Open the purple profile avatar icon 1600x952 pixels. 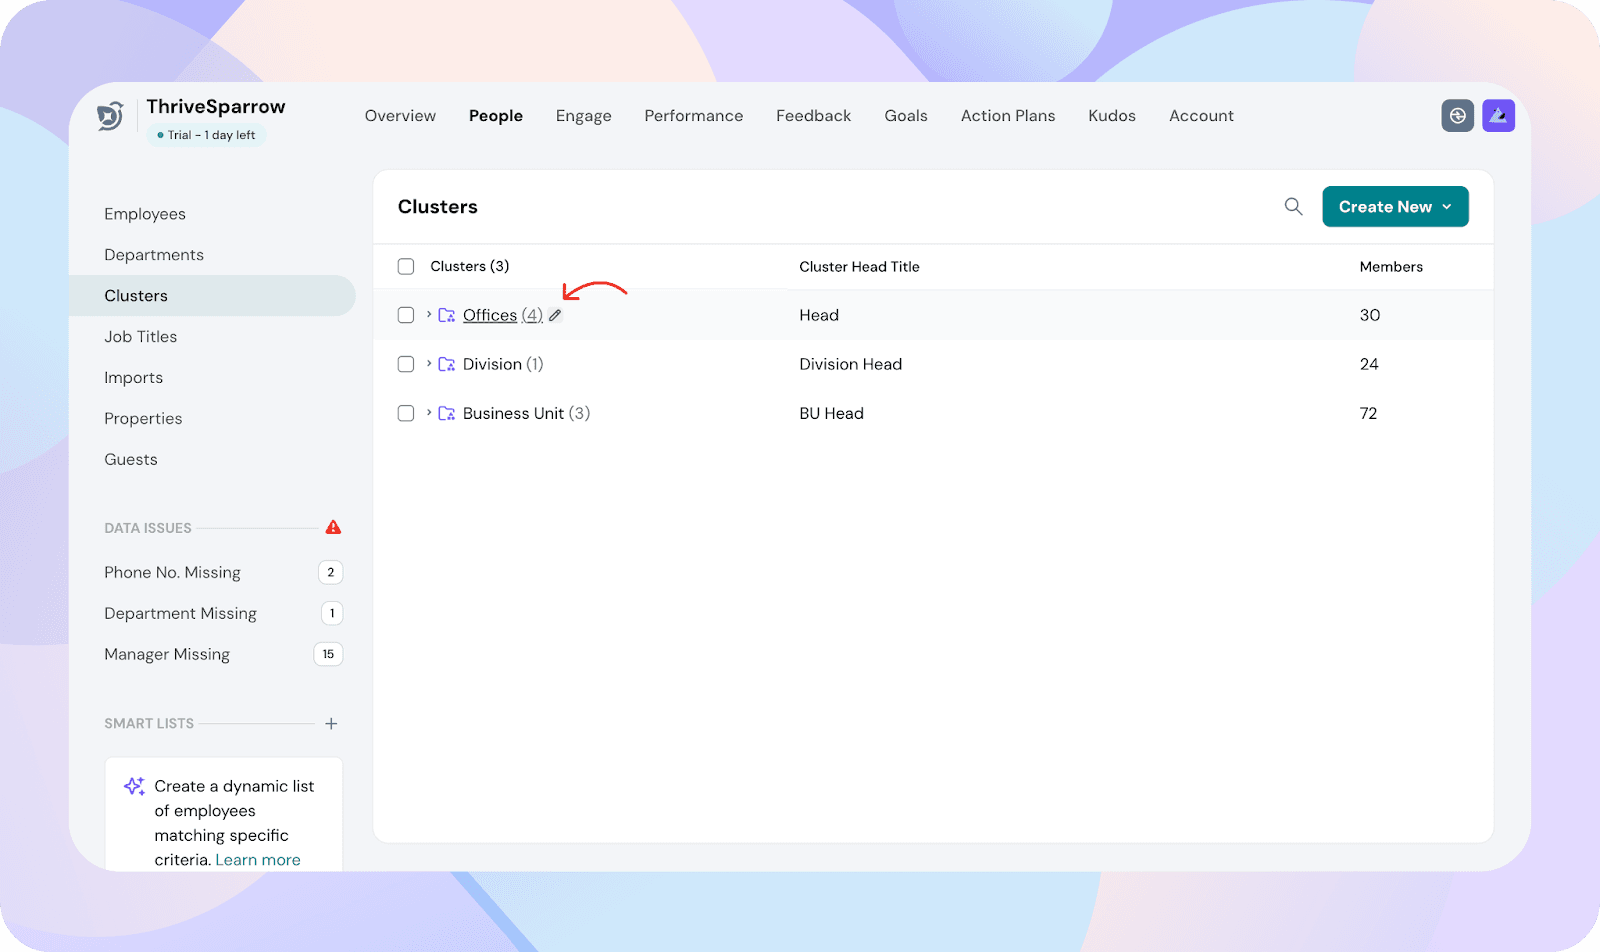(1498, 116)
